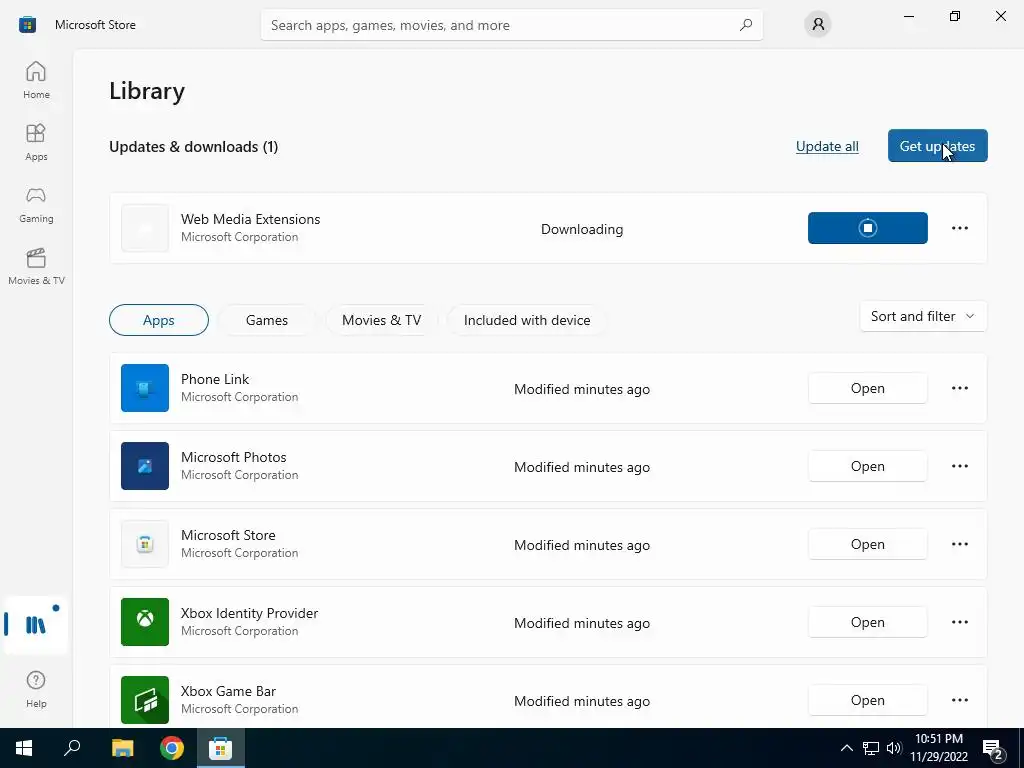Screen dimensions: 1024x768
Task: Click the Phone Link app icon
Action: pyautogui.click(x=145, y=388)
